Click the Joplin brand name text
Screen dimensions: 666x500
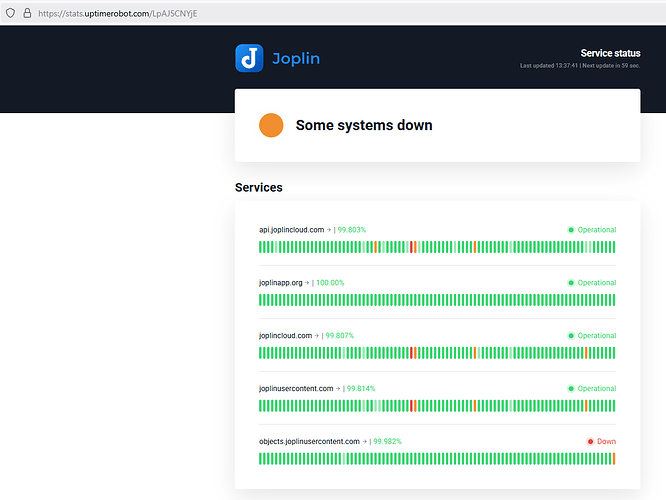point(296,59)
